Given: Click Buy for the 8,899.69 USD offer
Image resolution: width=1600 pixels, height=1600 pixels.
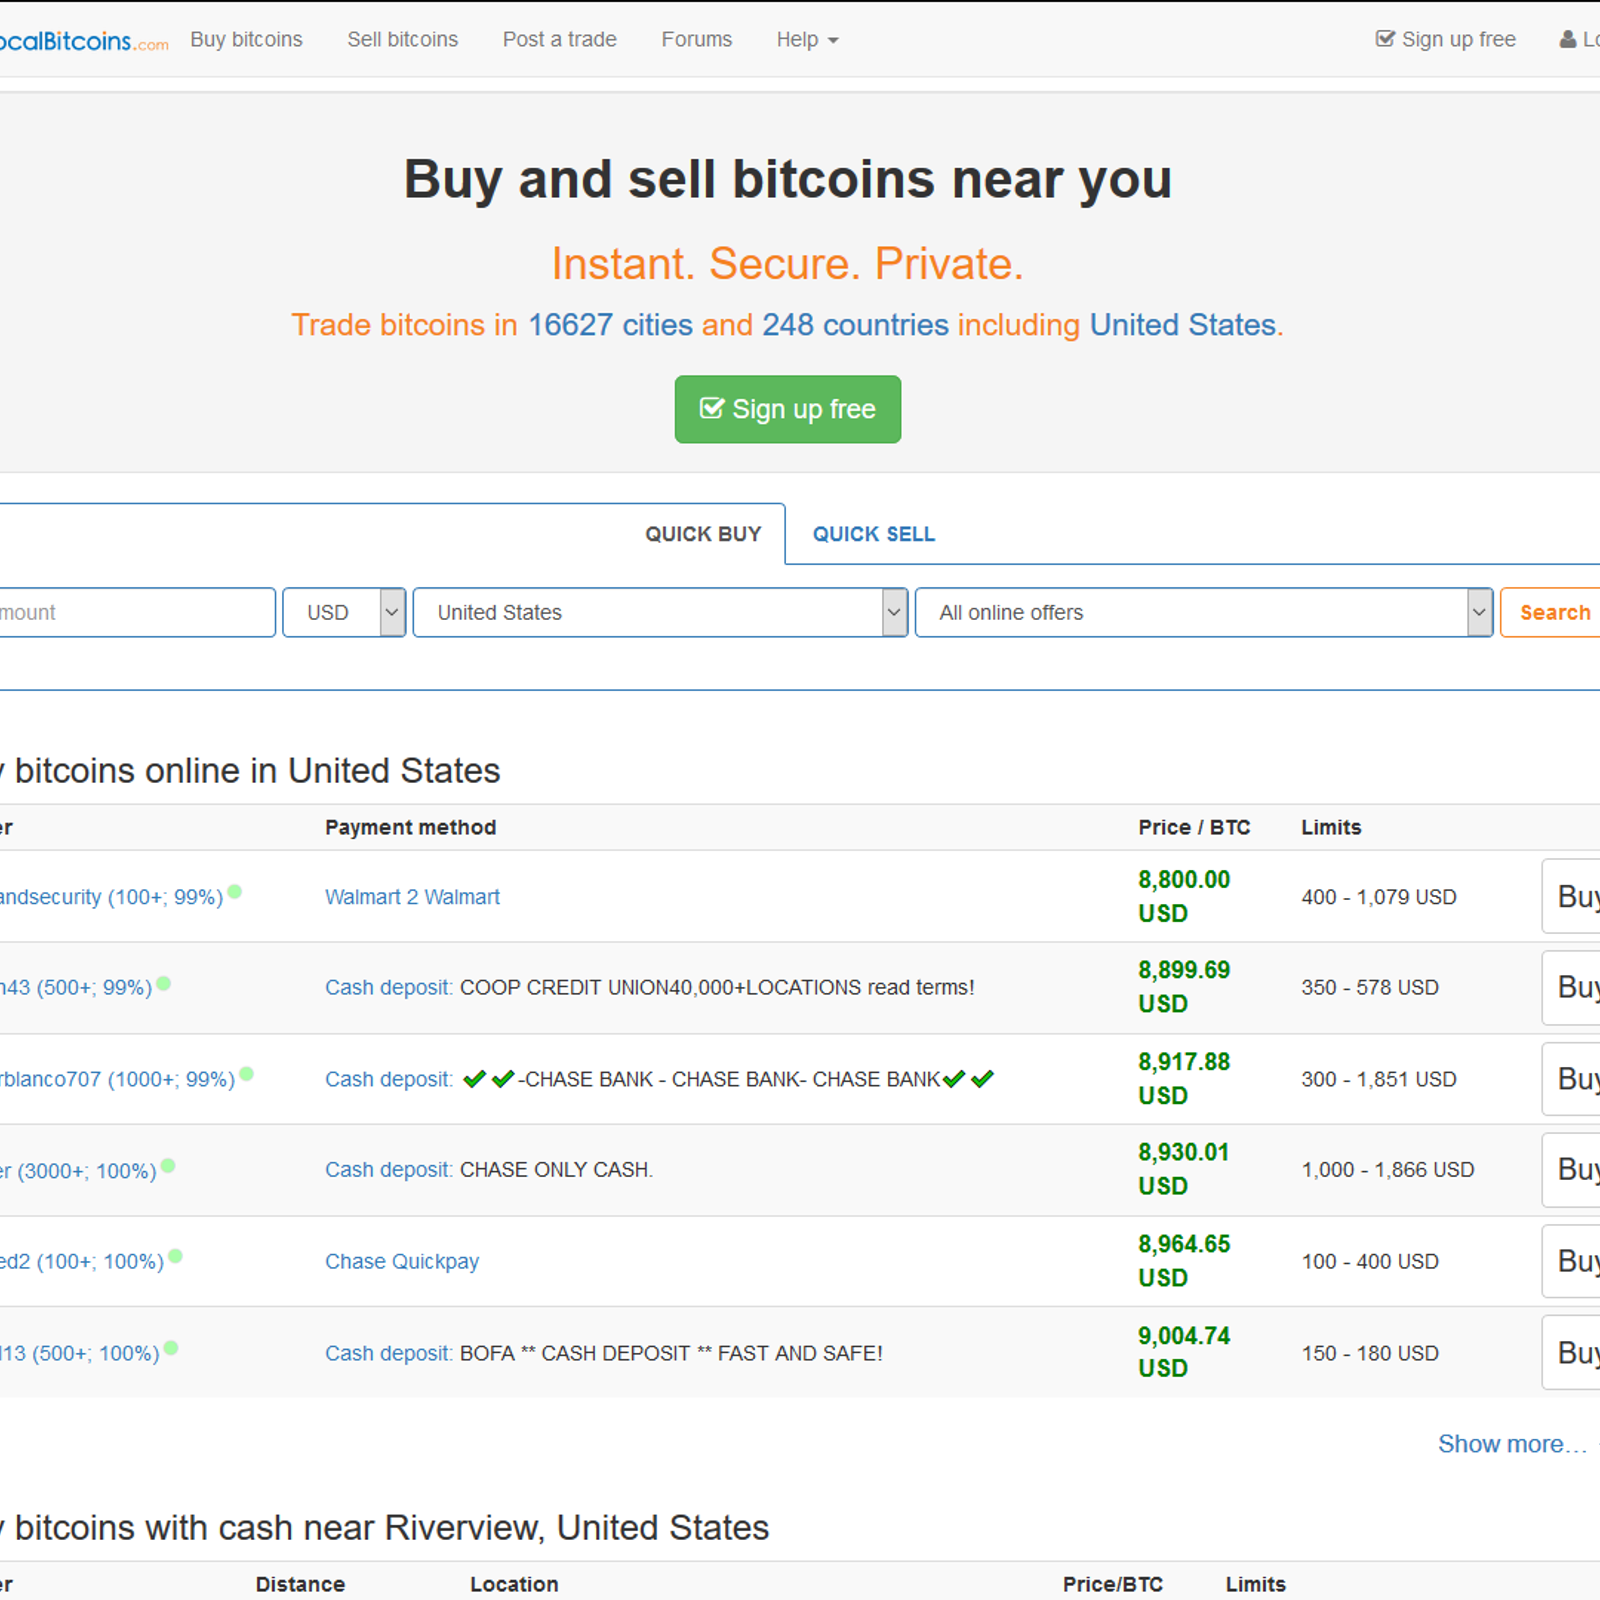Looking at the screenshot, I should click(1572, 987).
